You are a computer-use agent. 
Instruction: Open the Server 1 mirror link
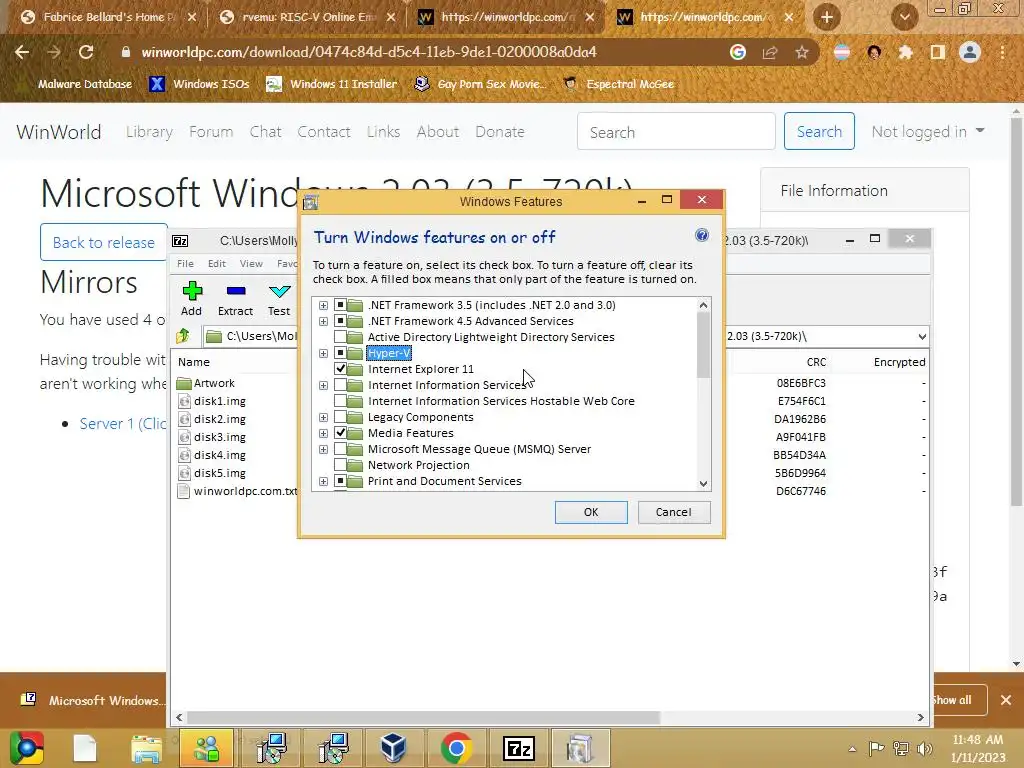click(x=122, y=424)
